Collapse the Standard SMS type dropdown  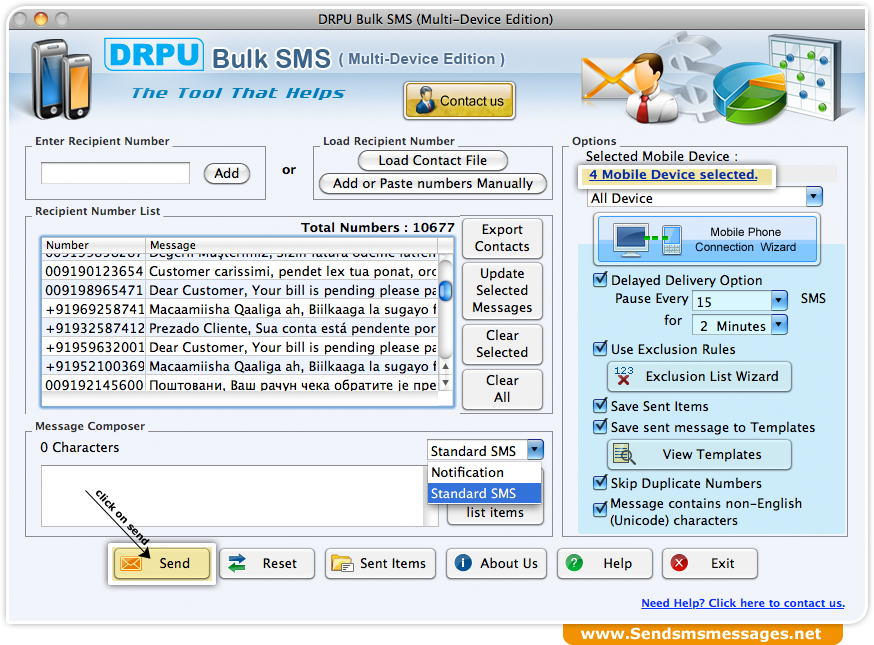coord(535,450)
